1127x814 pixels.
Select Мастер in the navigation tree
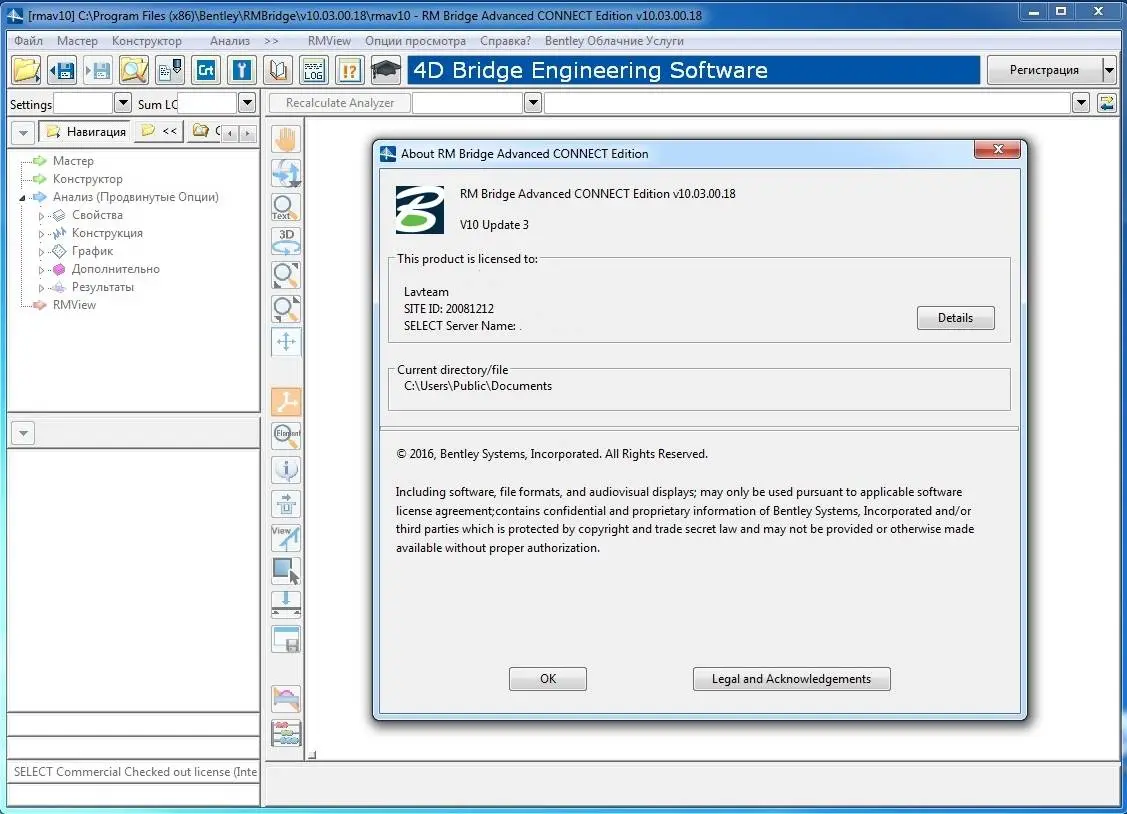tap(73, 161)
